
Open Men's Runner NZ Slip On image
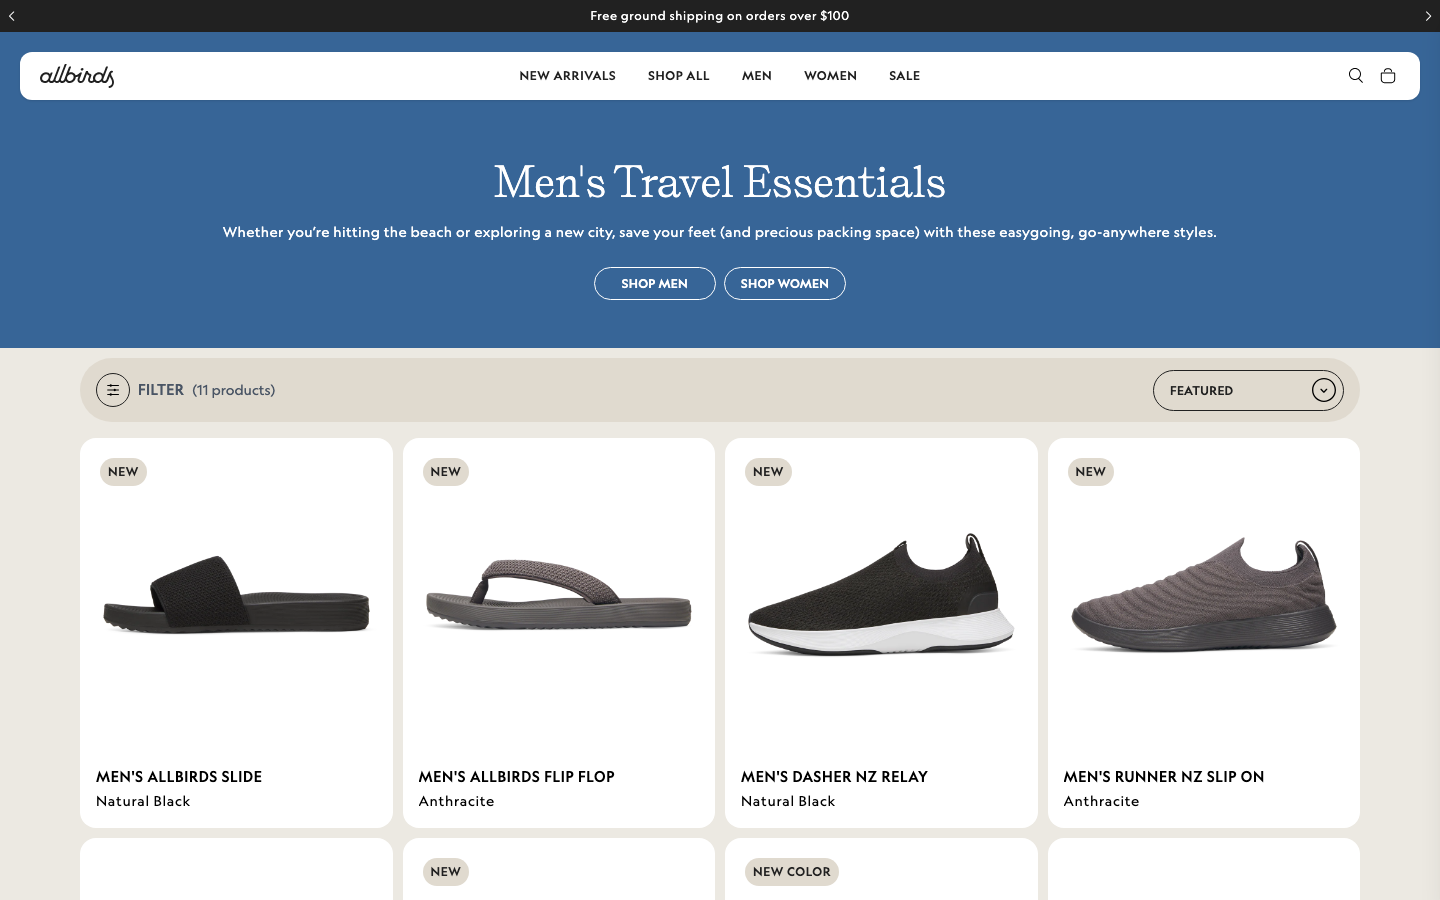[1204, 595]
